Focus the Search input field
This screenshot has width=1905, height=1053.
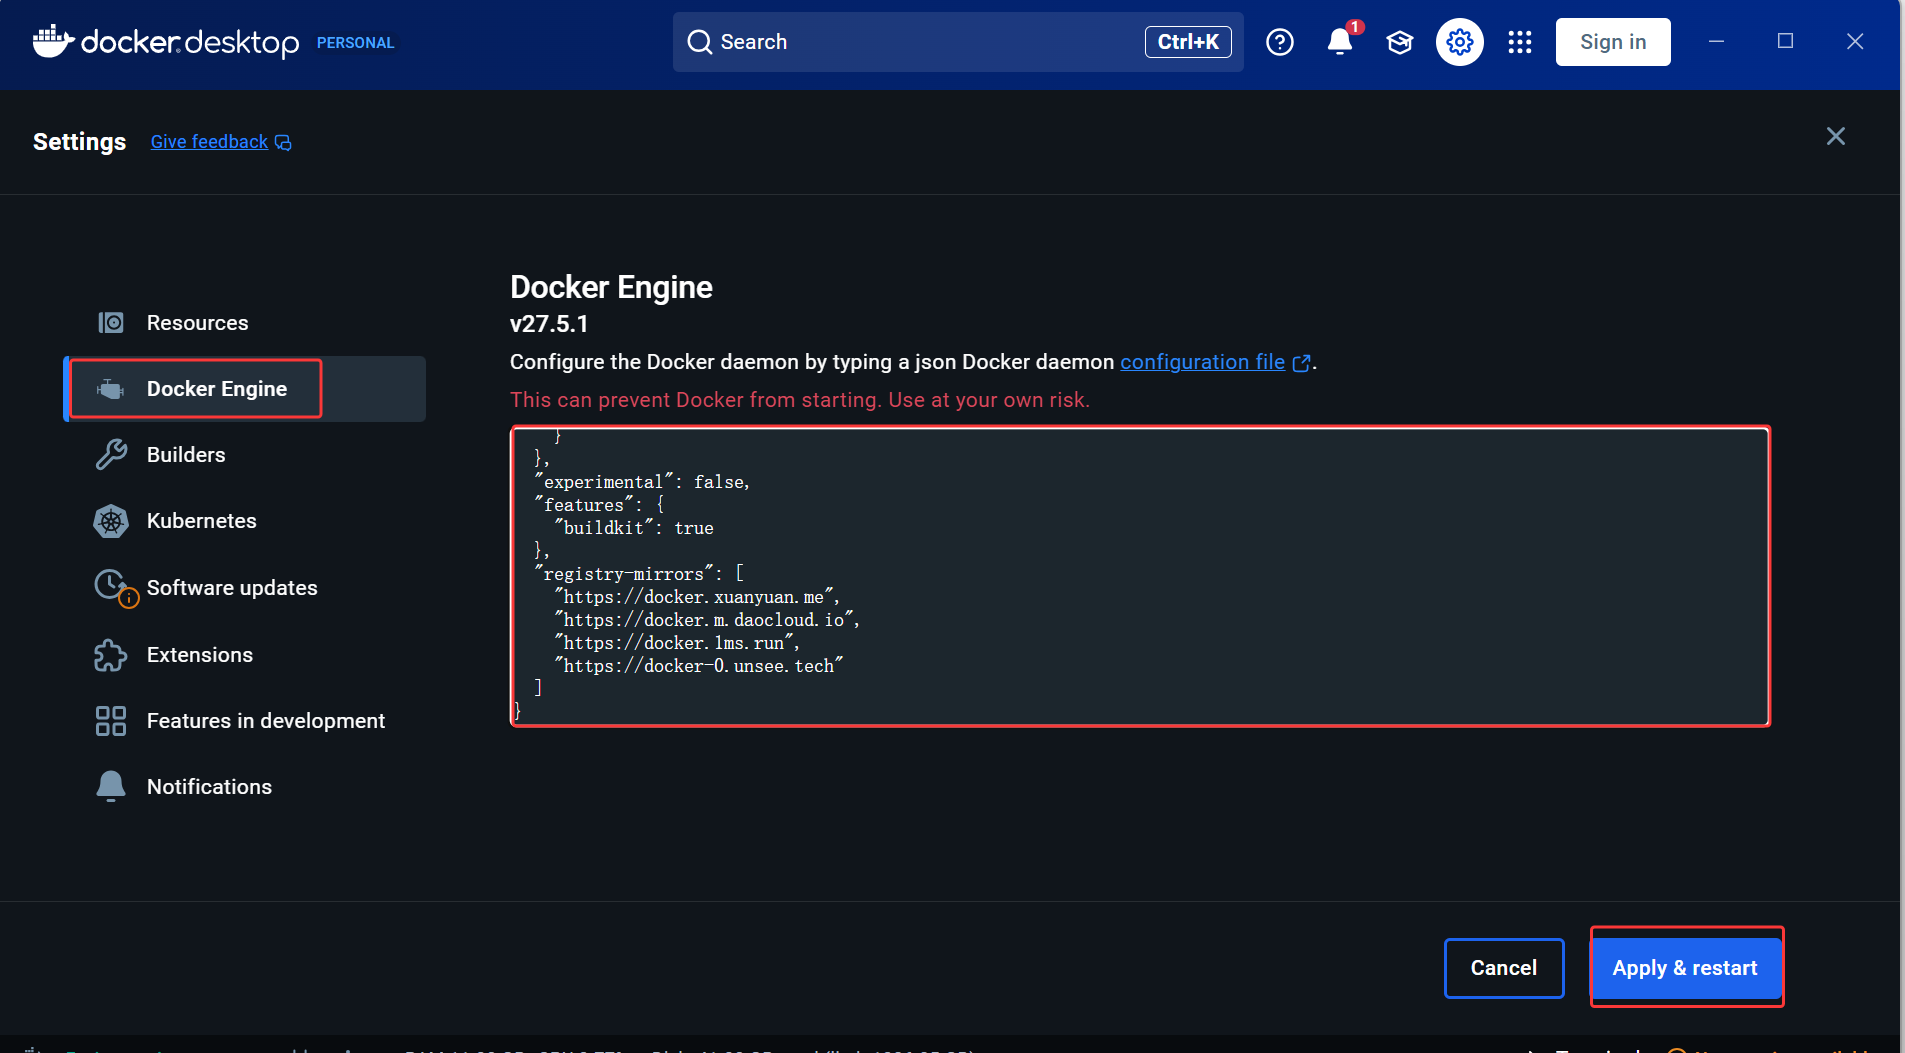(x=958, y=42)
